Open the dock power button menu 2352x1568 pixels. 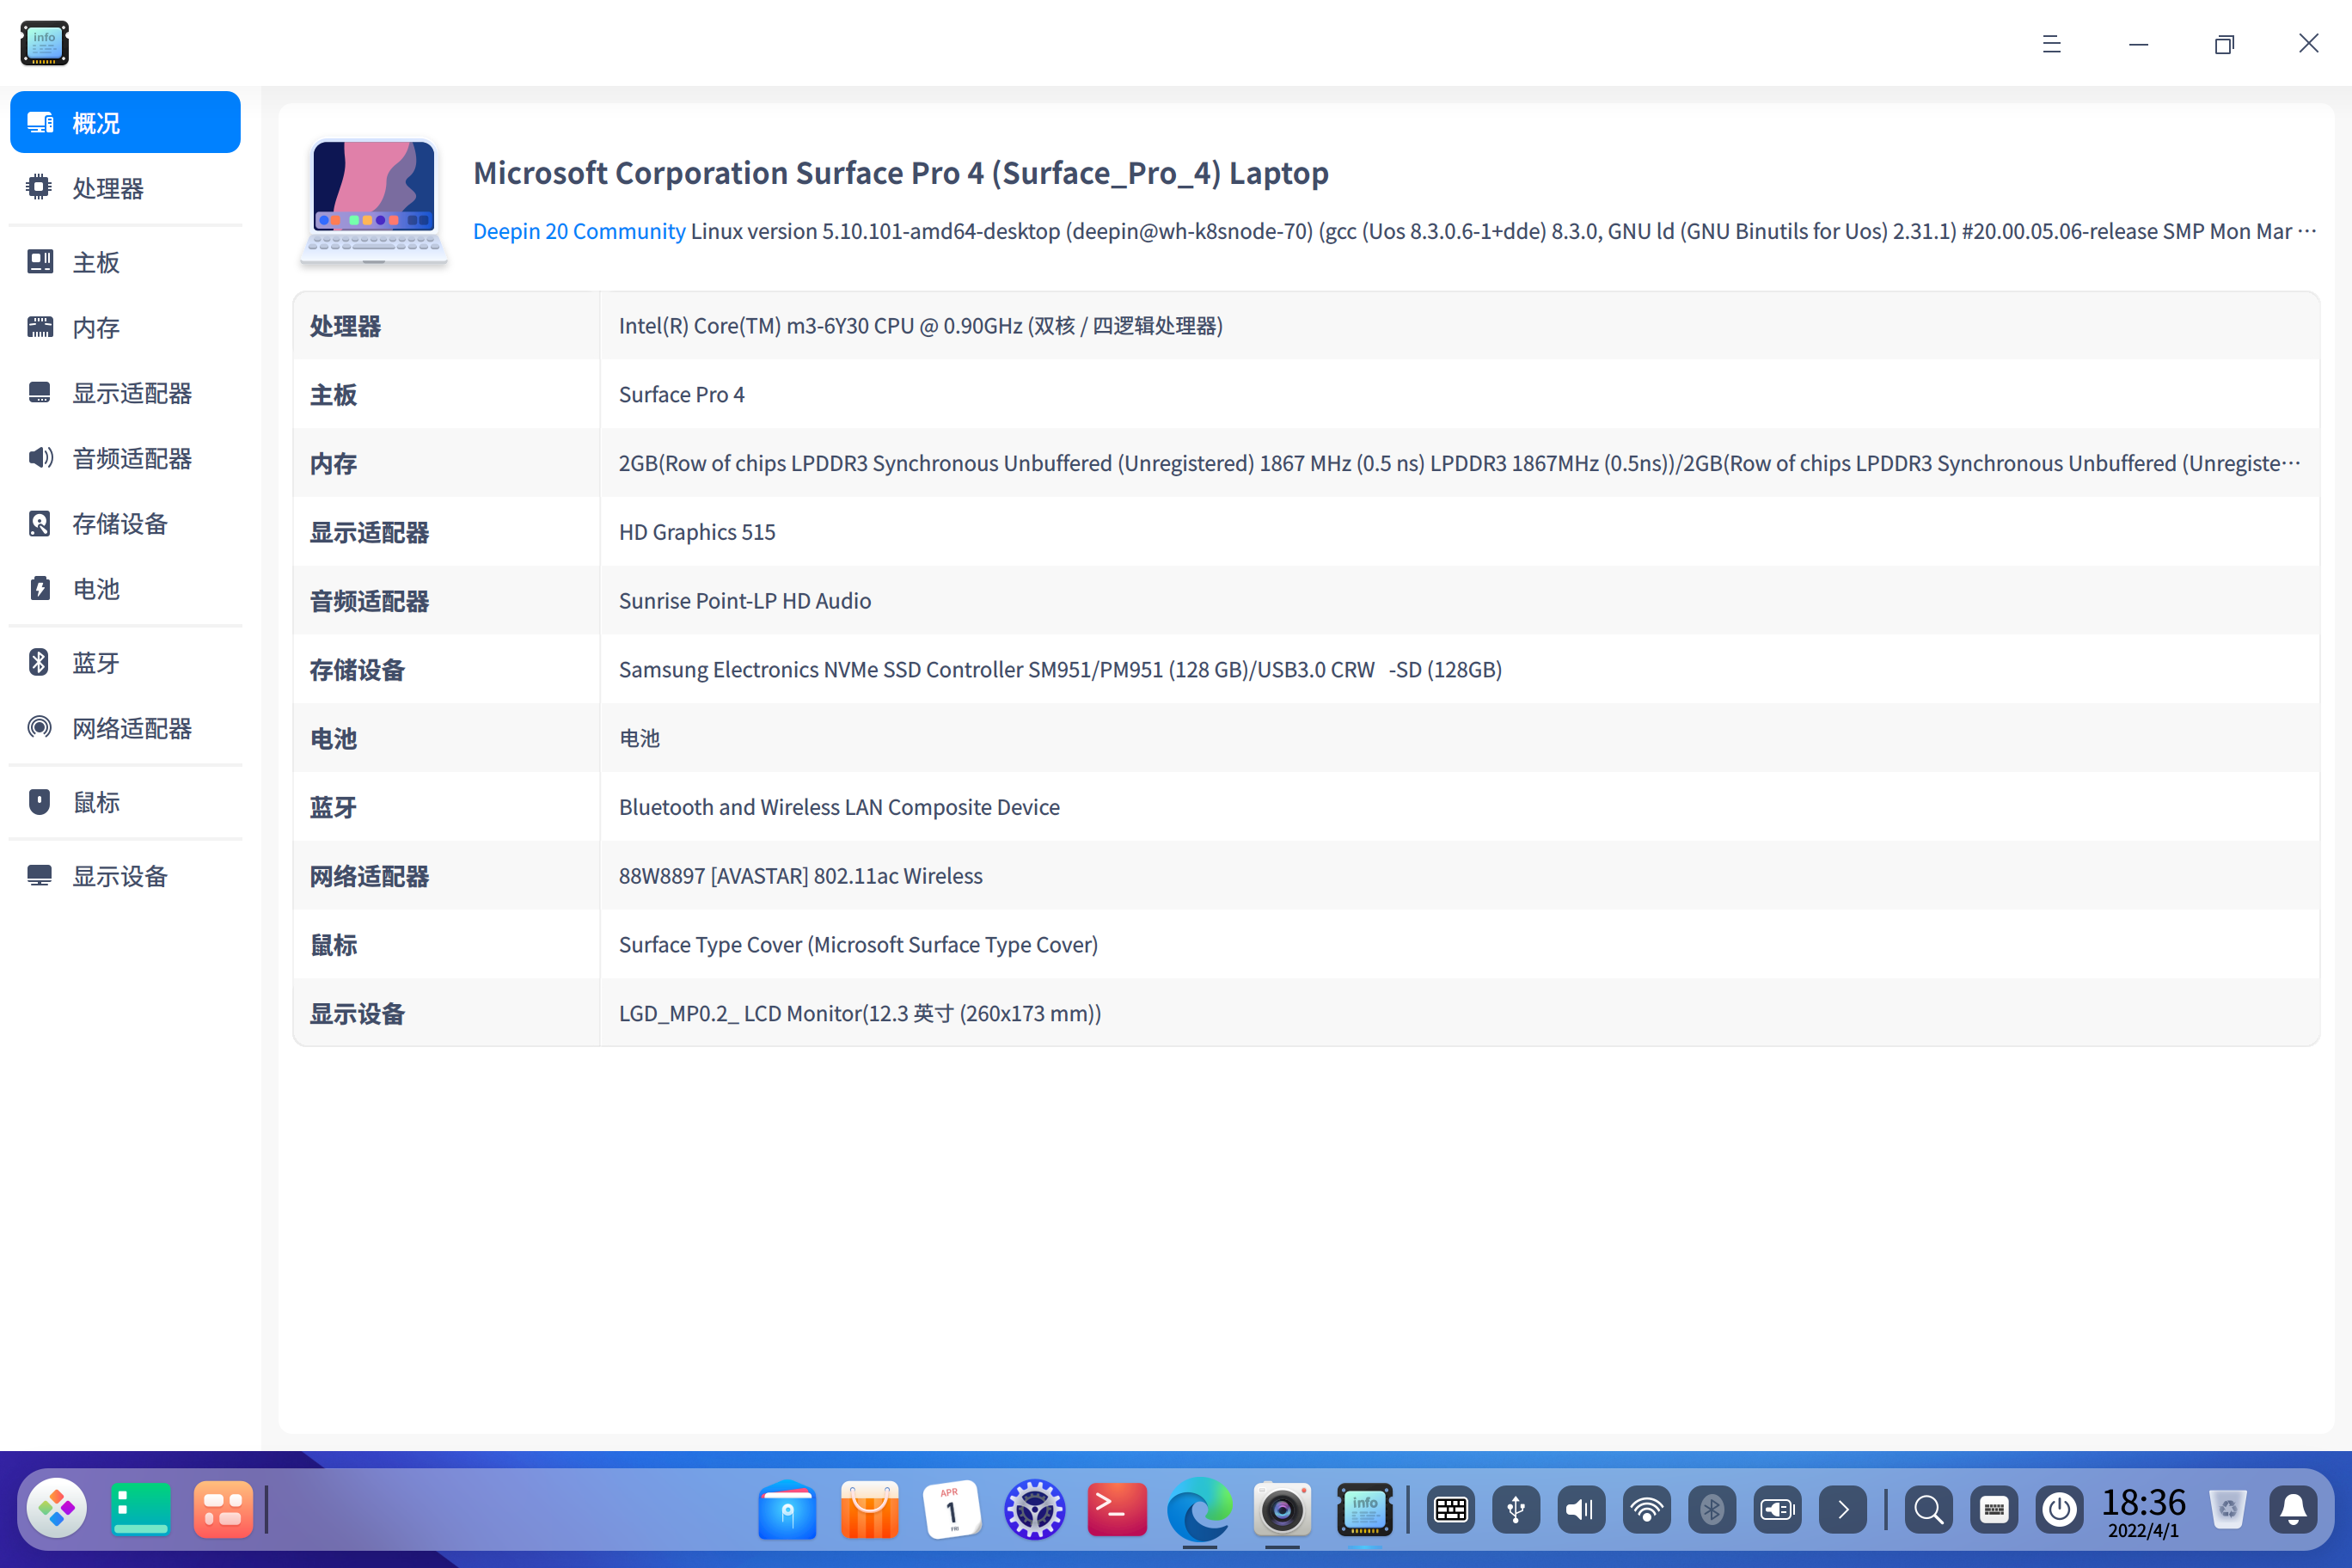2059,1509
